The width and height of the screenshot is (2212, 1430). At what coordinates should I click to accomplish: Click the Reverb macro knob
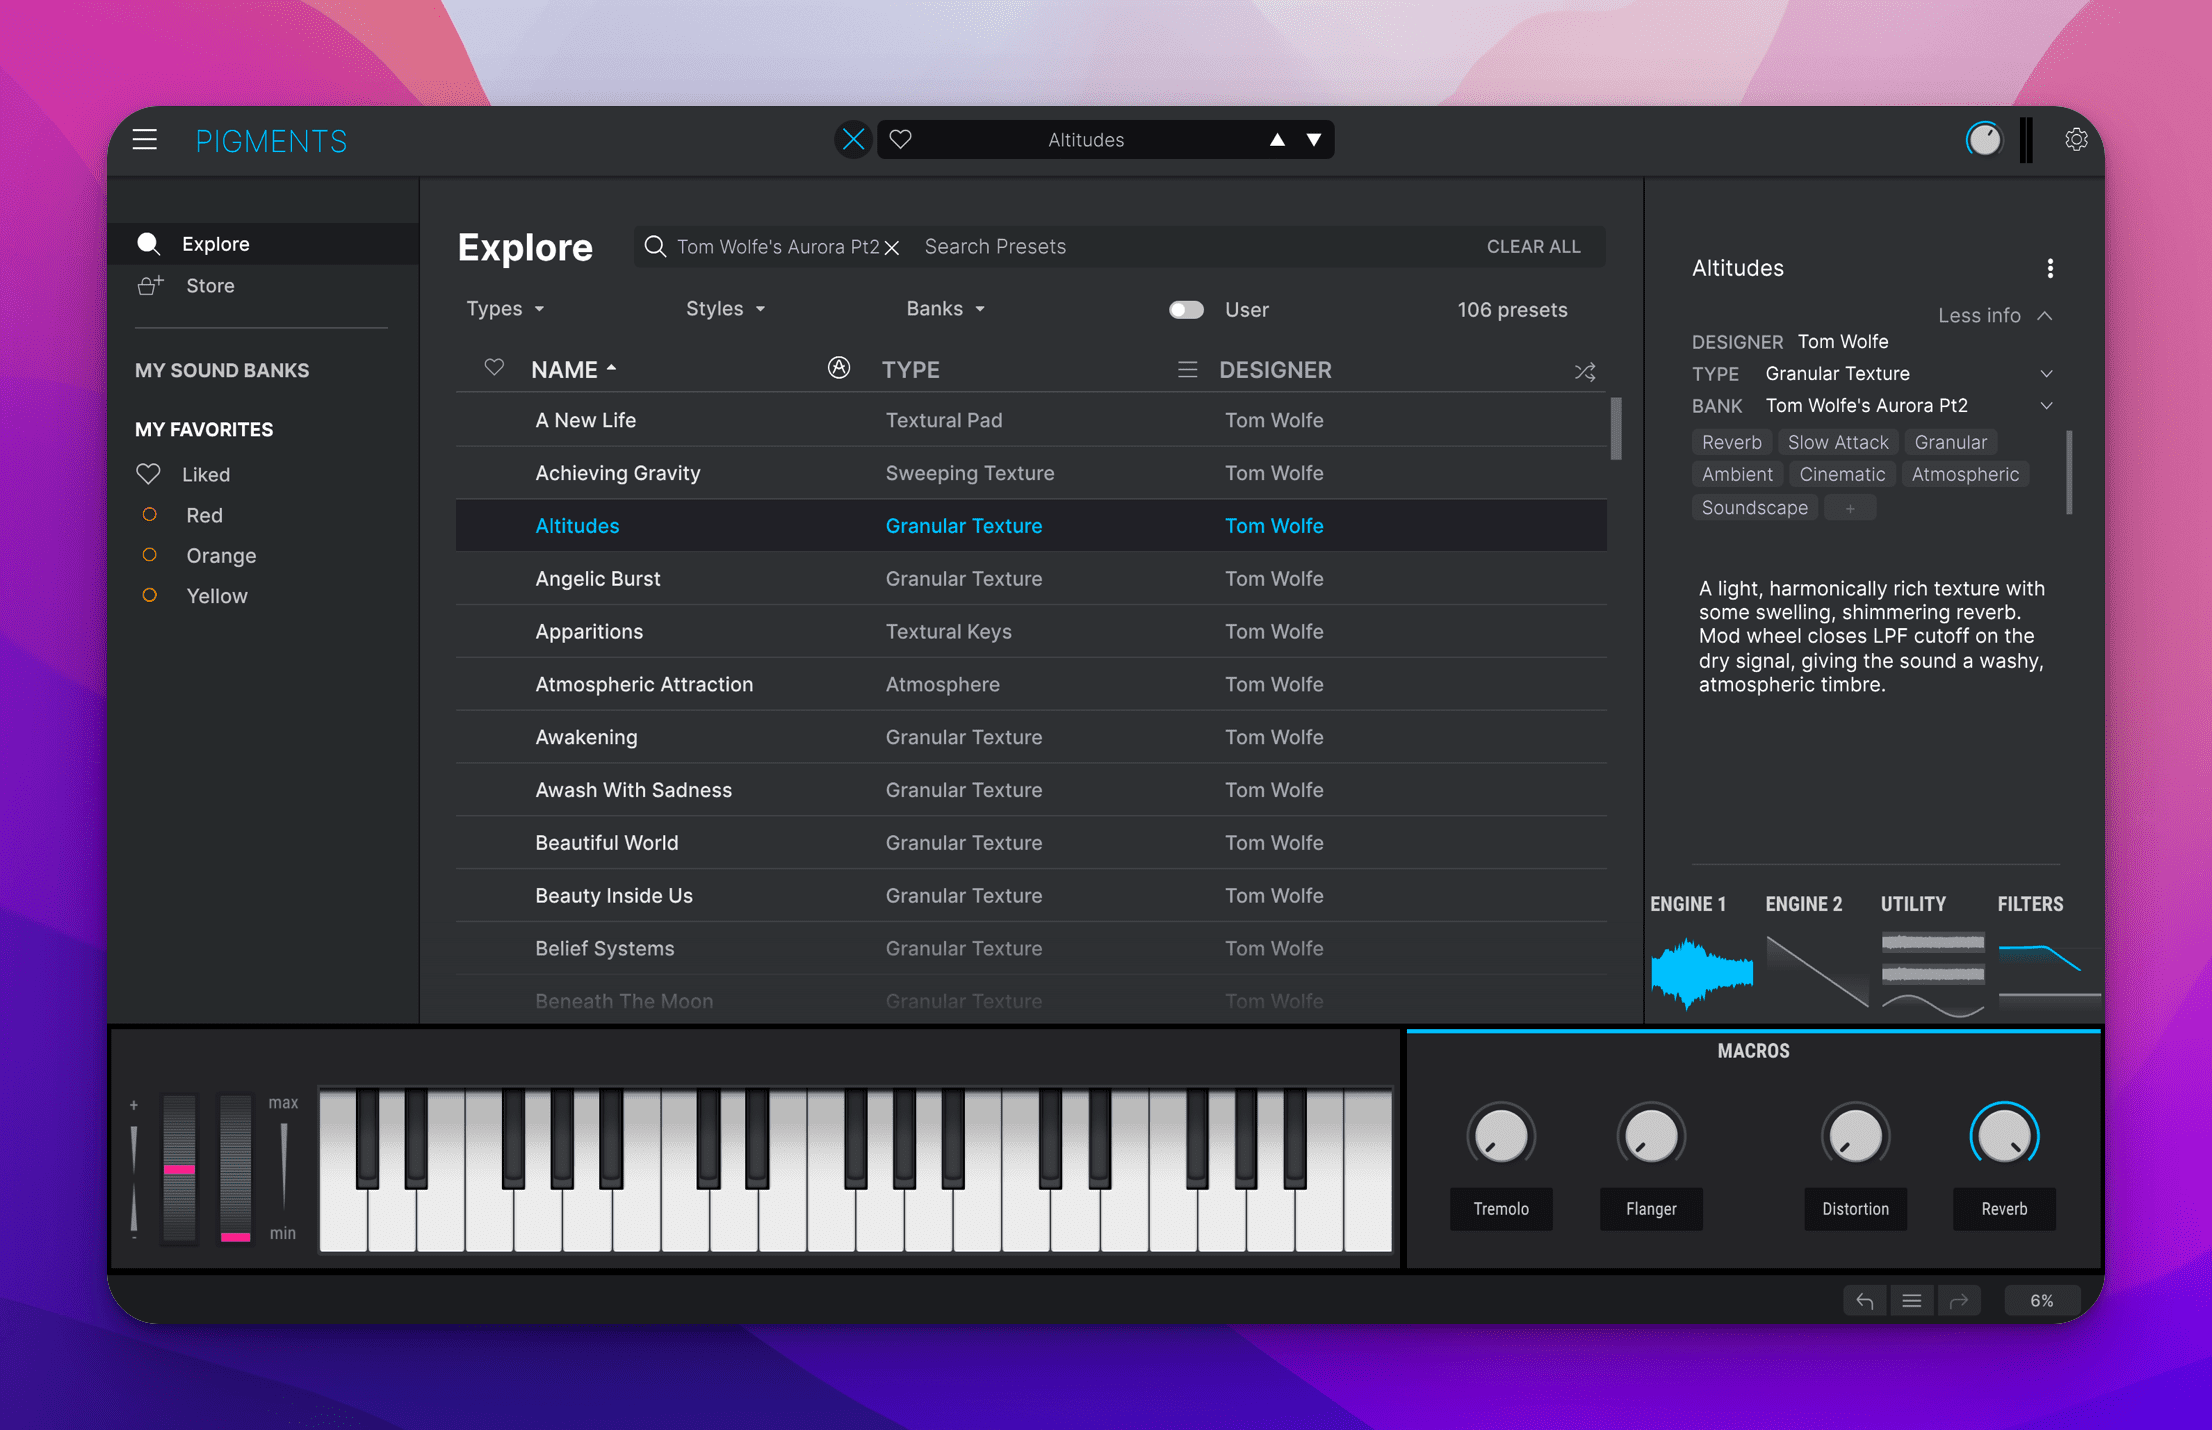click(x=2004, y=1135)
